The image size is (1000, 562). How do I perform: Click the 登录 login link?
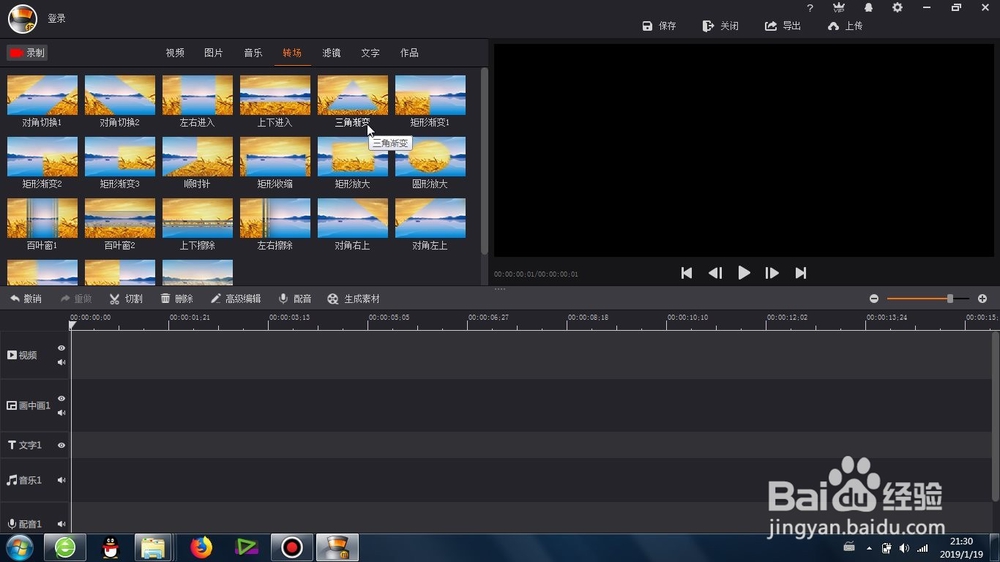pyautogui.click(x=57, y=18)
